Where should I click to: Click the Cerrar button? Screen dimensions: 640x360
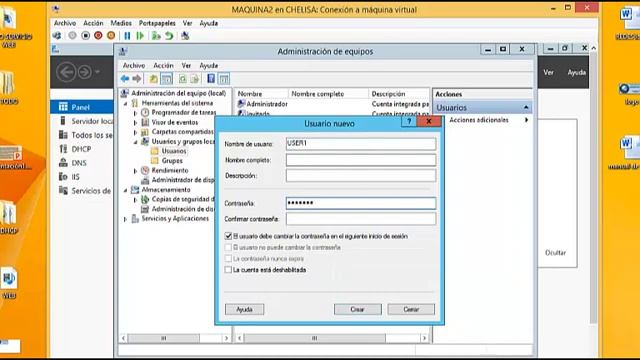[x=411, y=309]
